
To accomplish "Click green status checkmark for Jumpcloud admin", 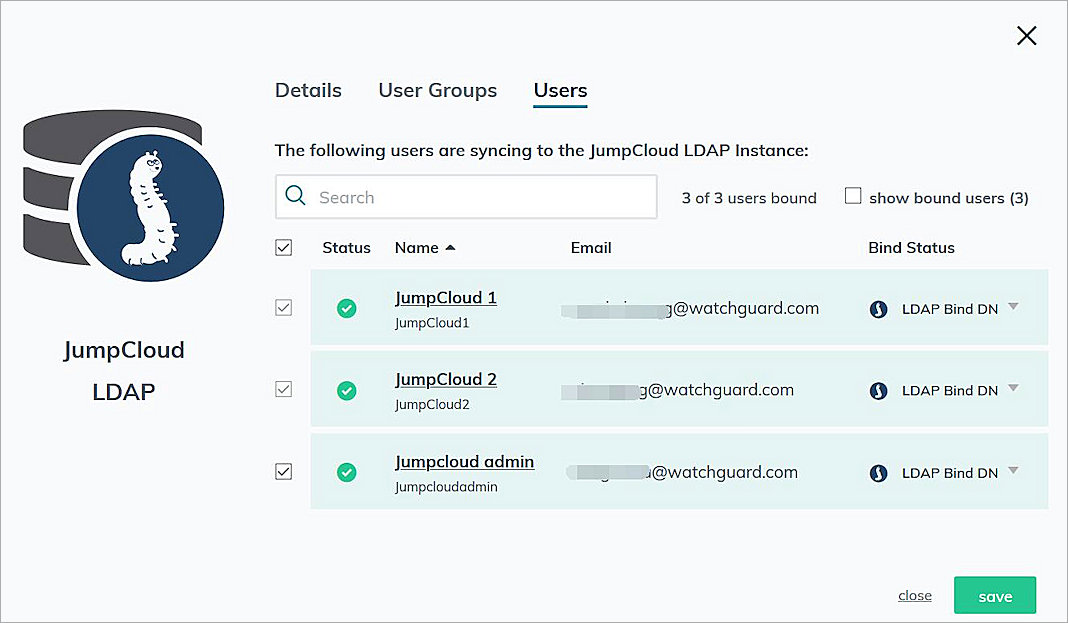I will tap(346, 472).
